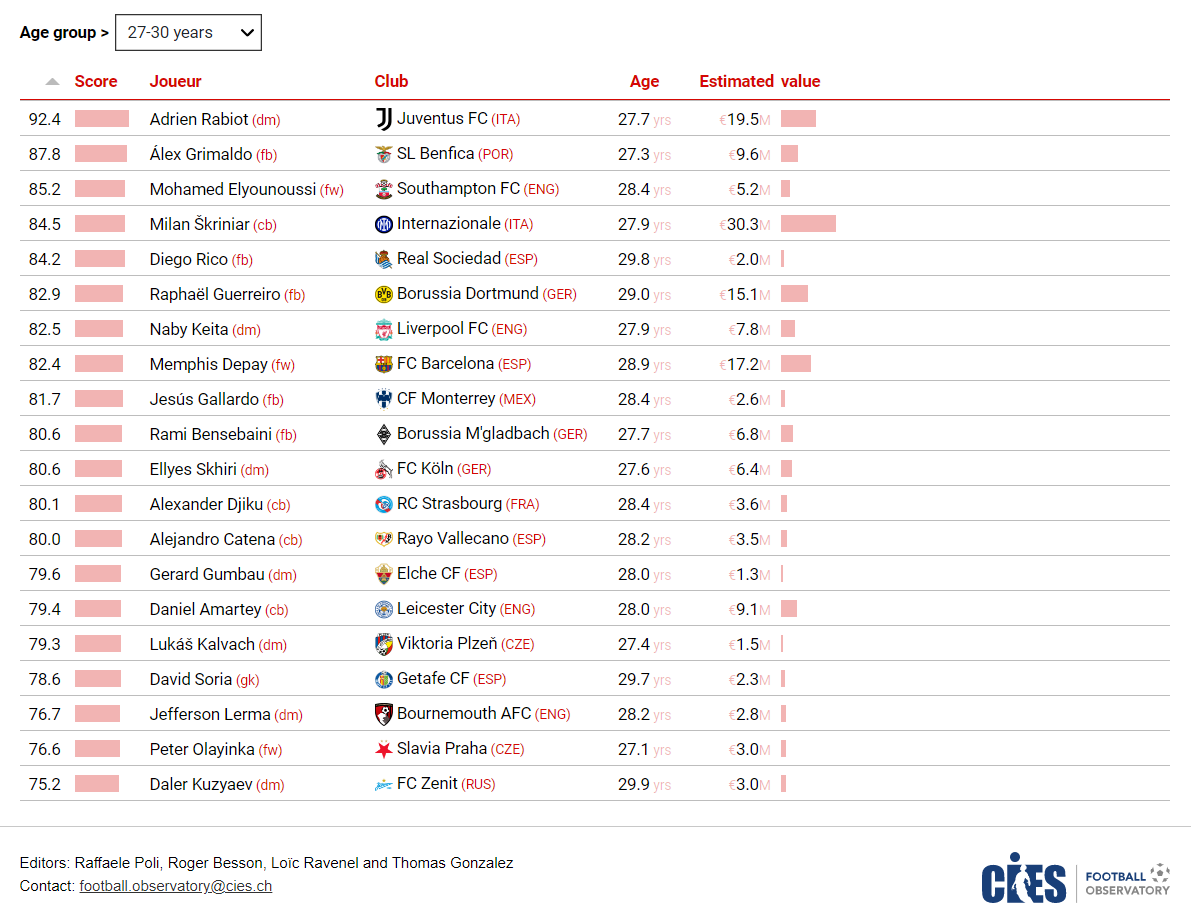Open the football.observatory@cies.ch email link
1191x922 pixels.
coord(175,886)
